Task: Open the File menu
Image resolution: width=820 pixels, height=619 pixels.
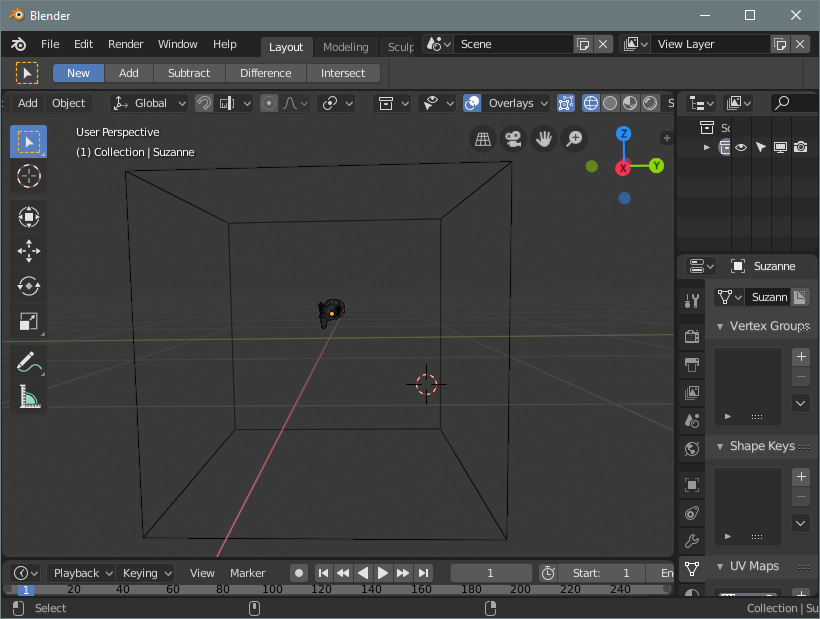Action: [50, 44]
